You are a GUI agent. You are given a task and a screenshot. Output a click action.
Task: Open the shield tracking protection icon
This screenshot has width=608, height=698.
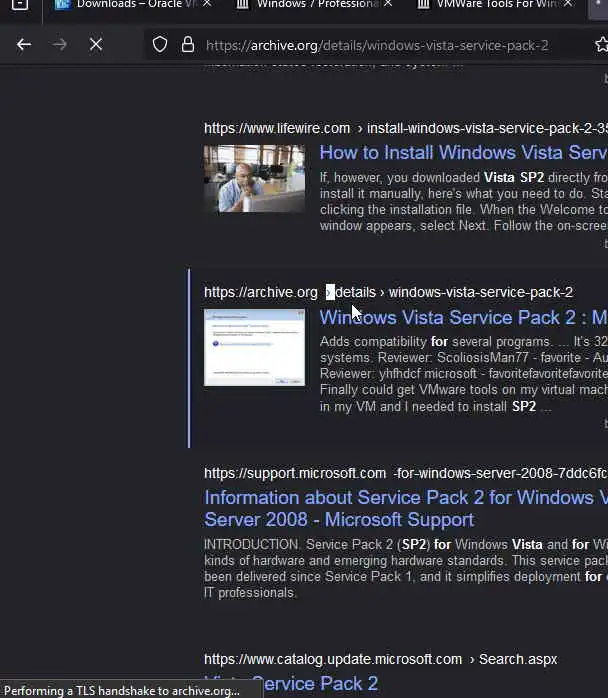coord(160,45)
